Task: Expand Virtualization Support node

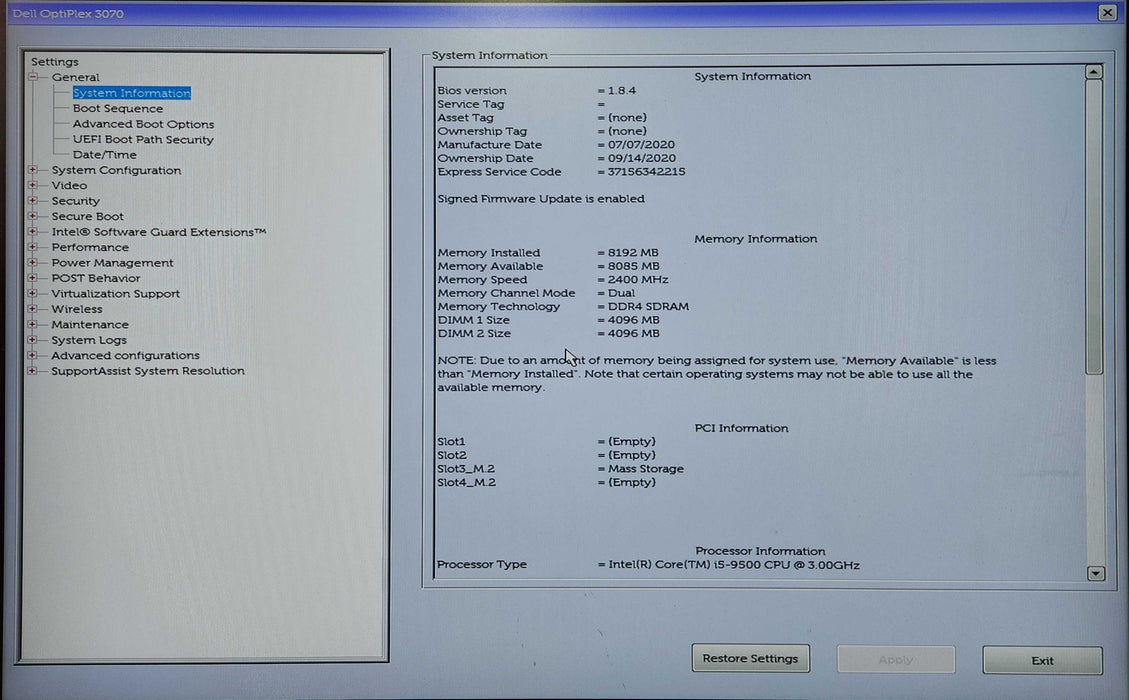Action: (32, 293)
